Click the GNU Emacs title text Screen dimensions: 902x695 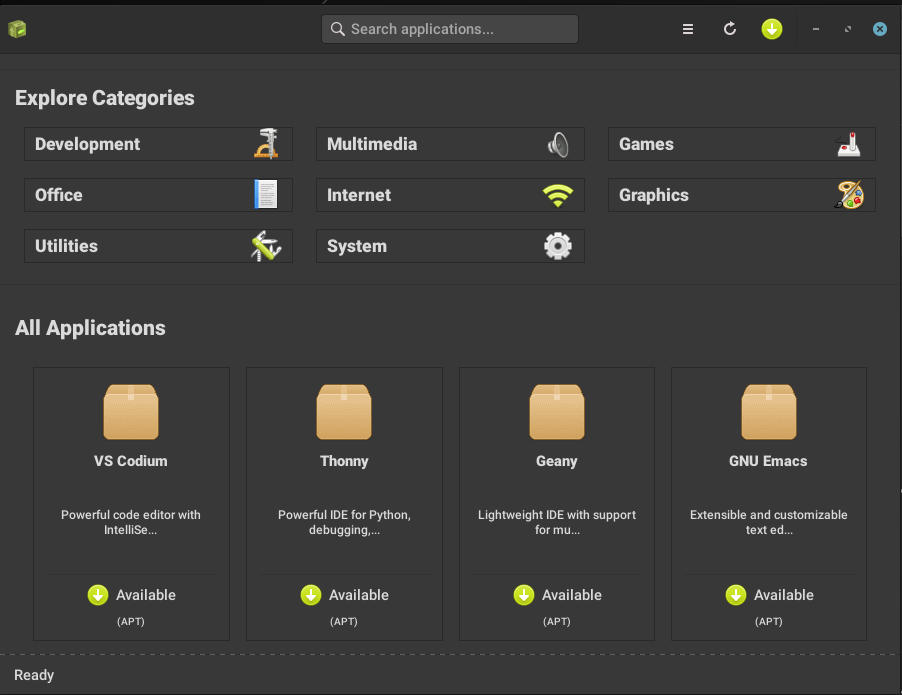[768, 461]
